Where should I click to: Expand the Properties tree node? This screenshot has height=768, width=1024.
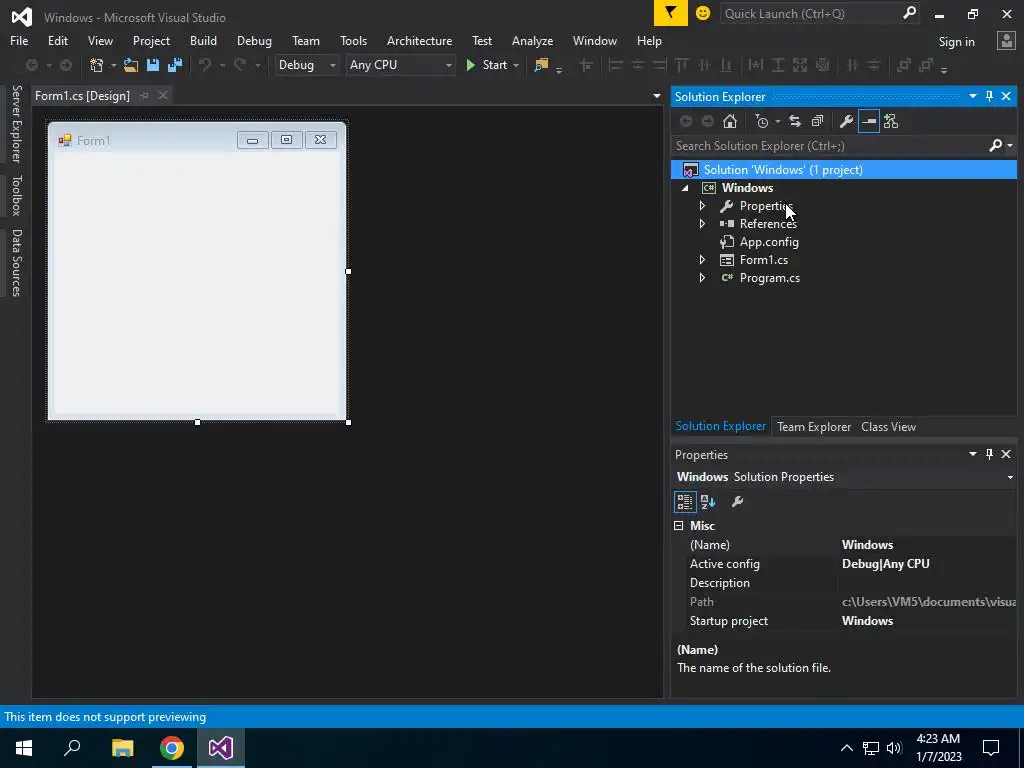point(702,206)
